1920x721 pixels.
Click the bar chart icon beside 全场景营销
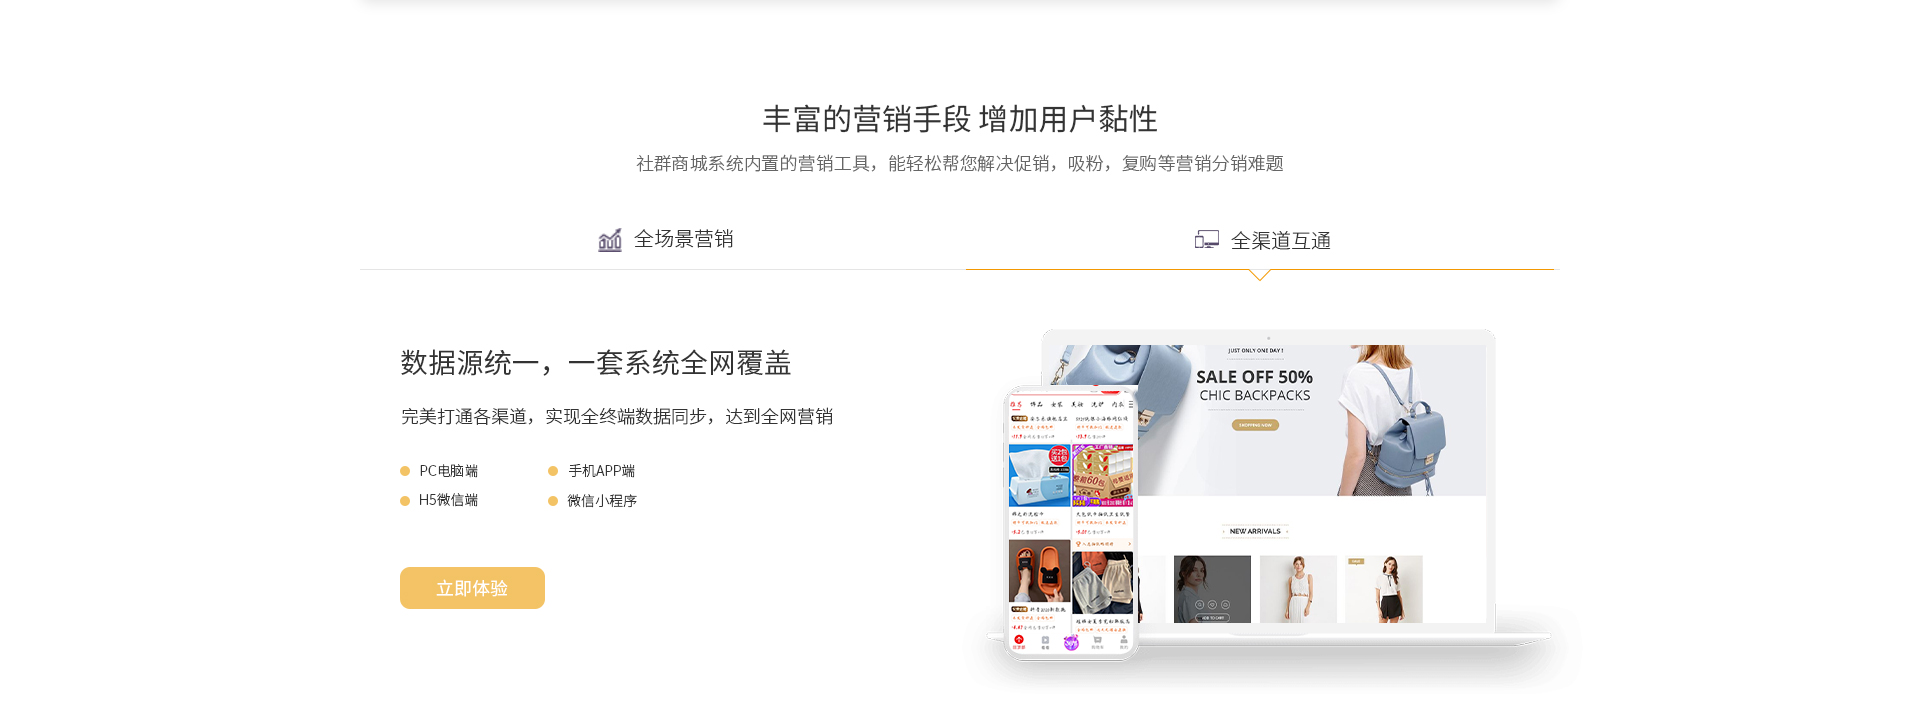click(610, 240)
